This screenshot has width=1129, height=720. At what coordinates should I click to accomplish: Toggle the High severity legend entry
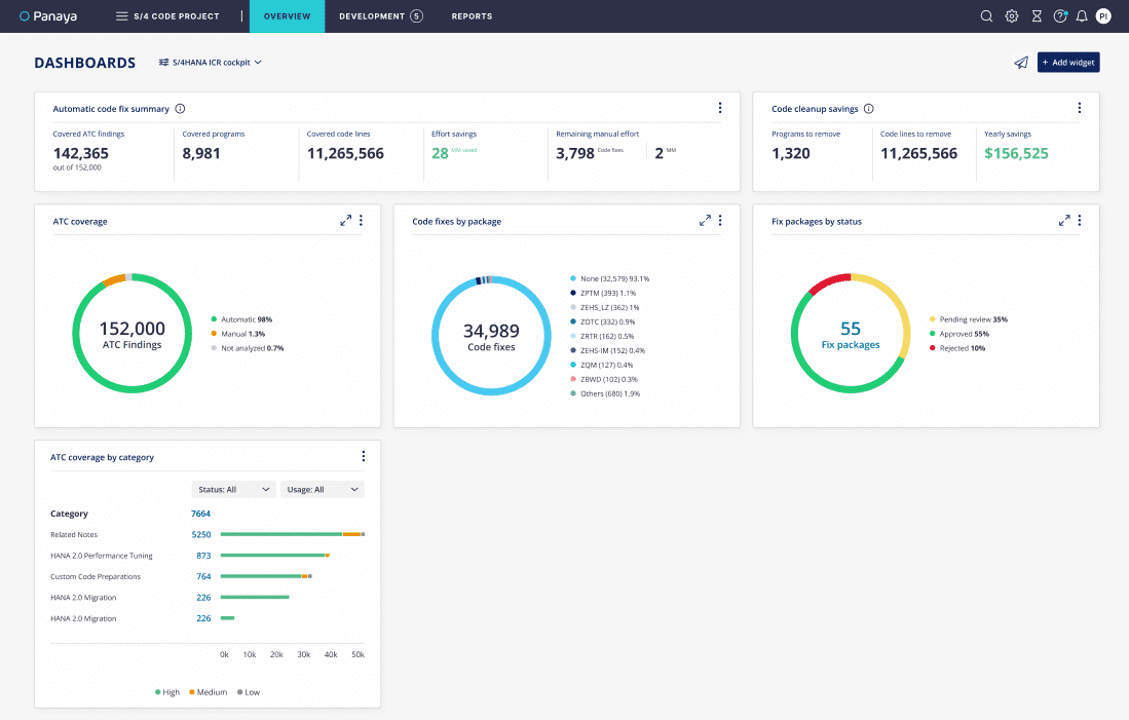pos(167,692)
